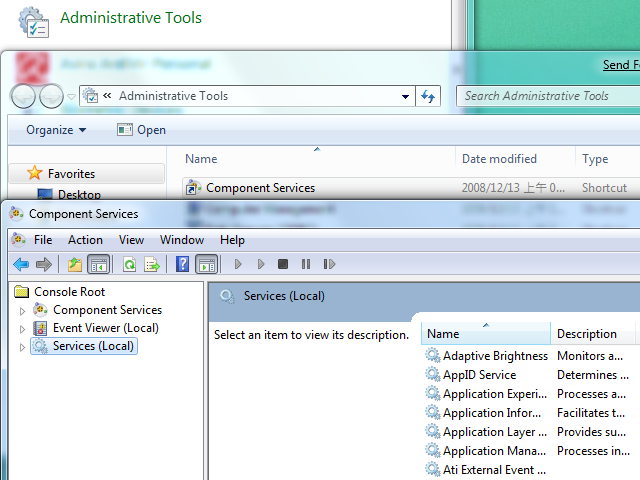This screenshot has width=640, height=480.
Task: Click the Send F... link at top right
Action: coord(621,64)
